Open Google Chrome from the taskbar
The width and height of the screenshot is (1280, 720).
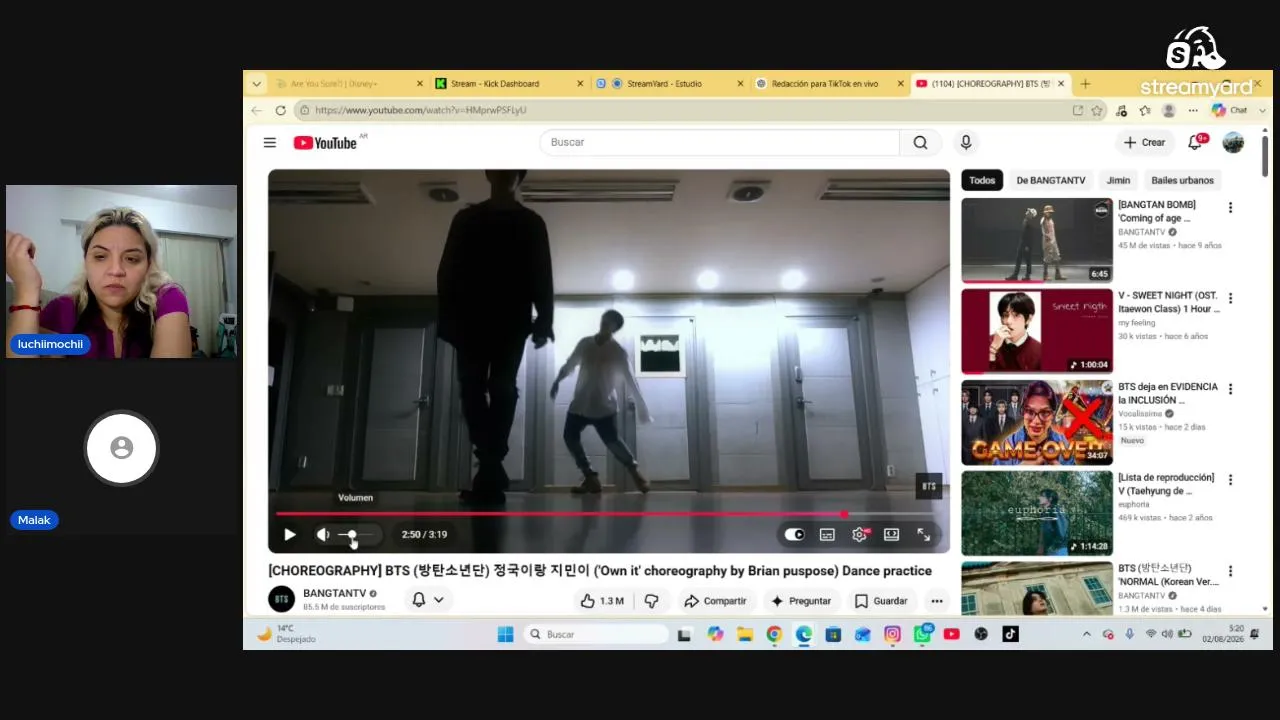(x=774, y=634)
